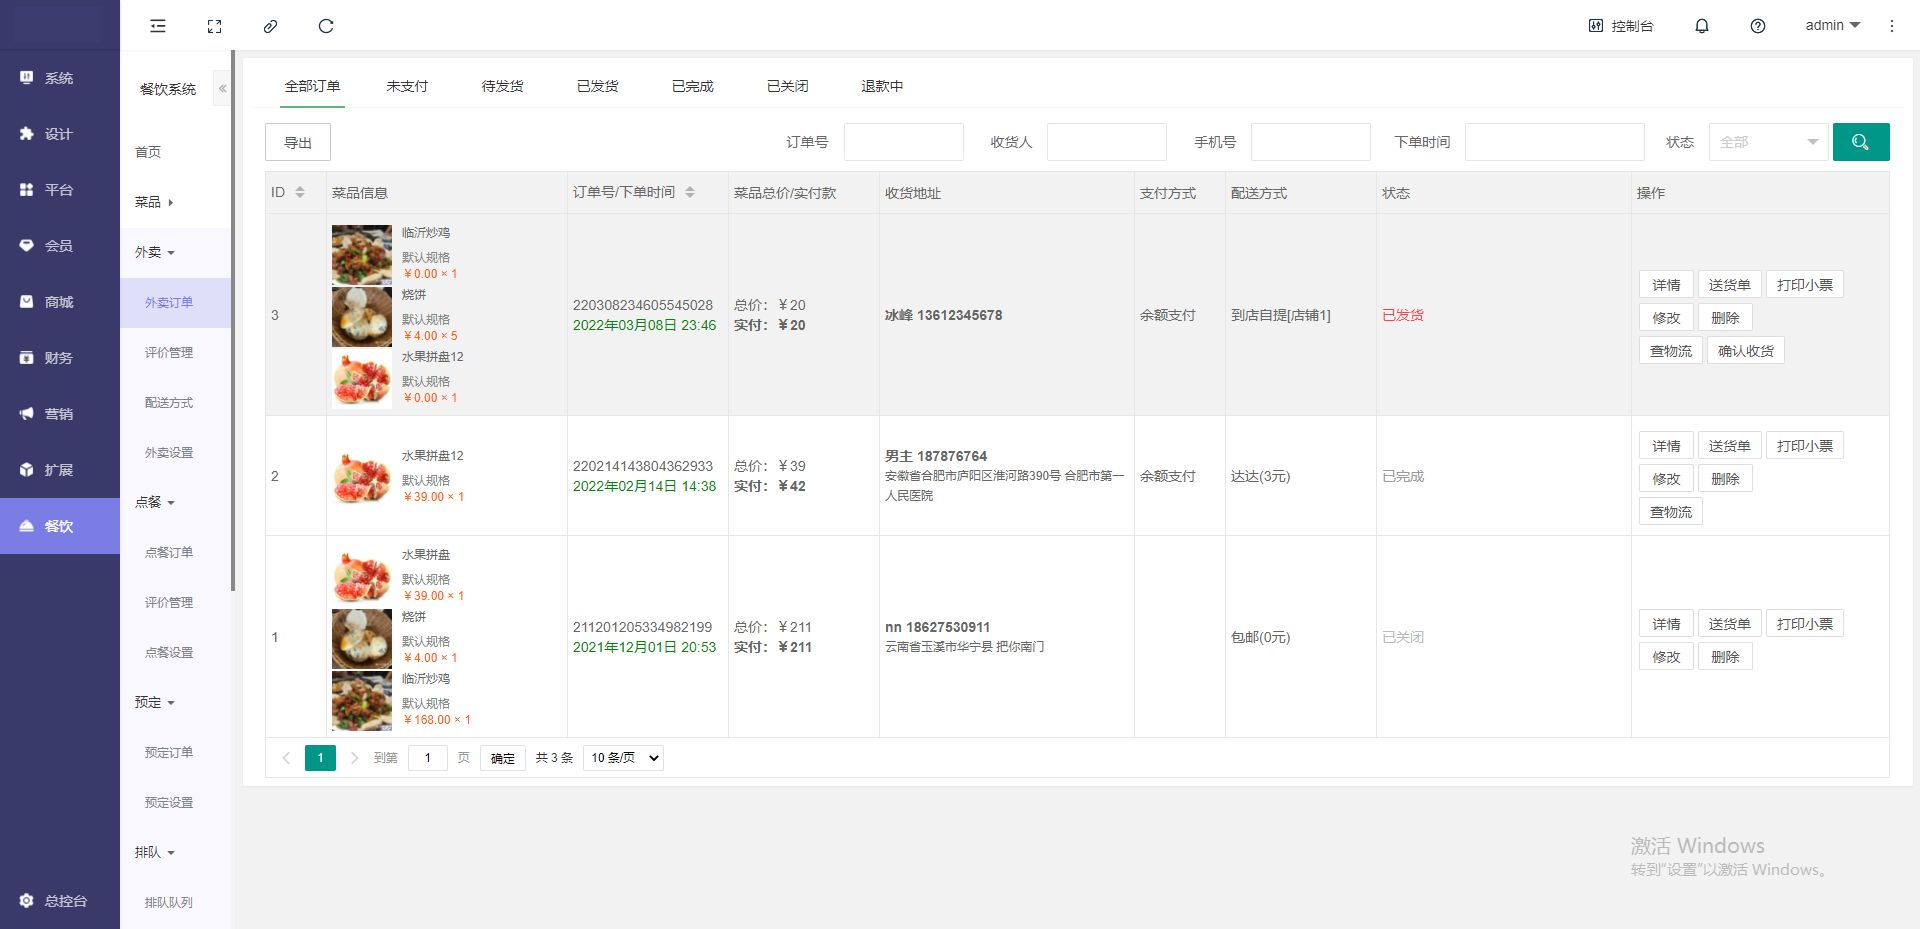Click the green search magnifier button
This screenshot has height=929, width=1920.
[1860, 142]
